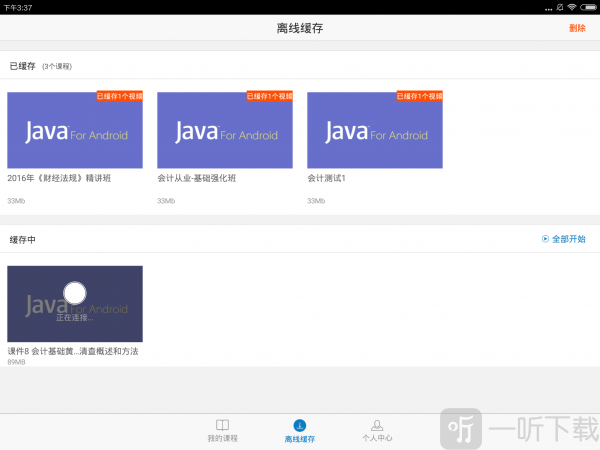Tap the 个人中心 person icon

(x=377, y=425)
